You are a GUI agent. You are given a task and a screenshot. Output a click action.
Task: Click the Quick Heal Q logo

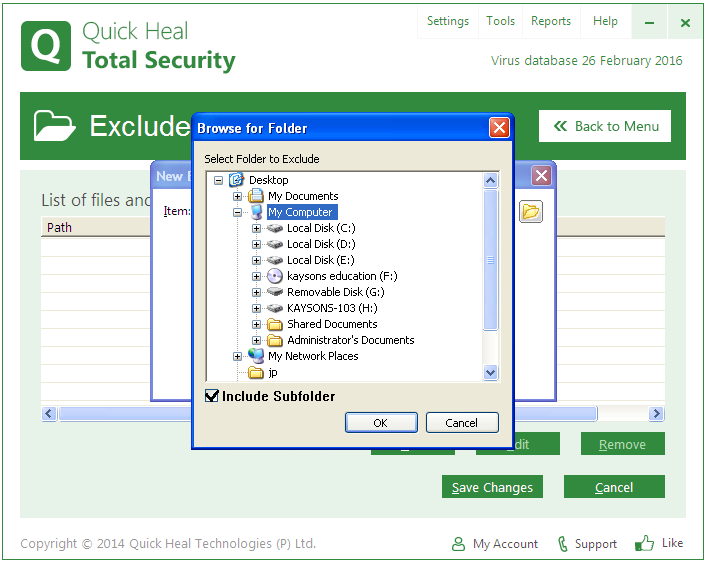point(46,46)
